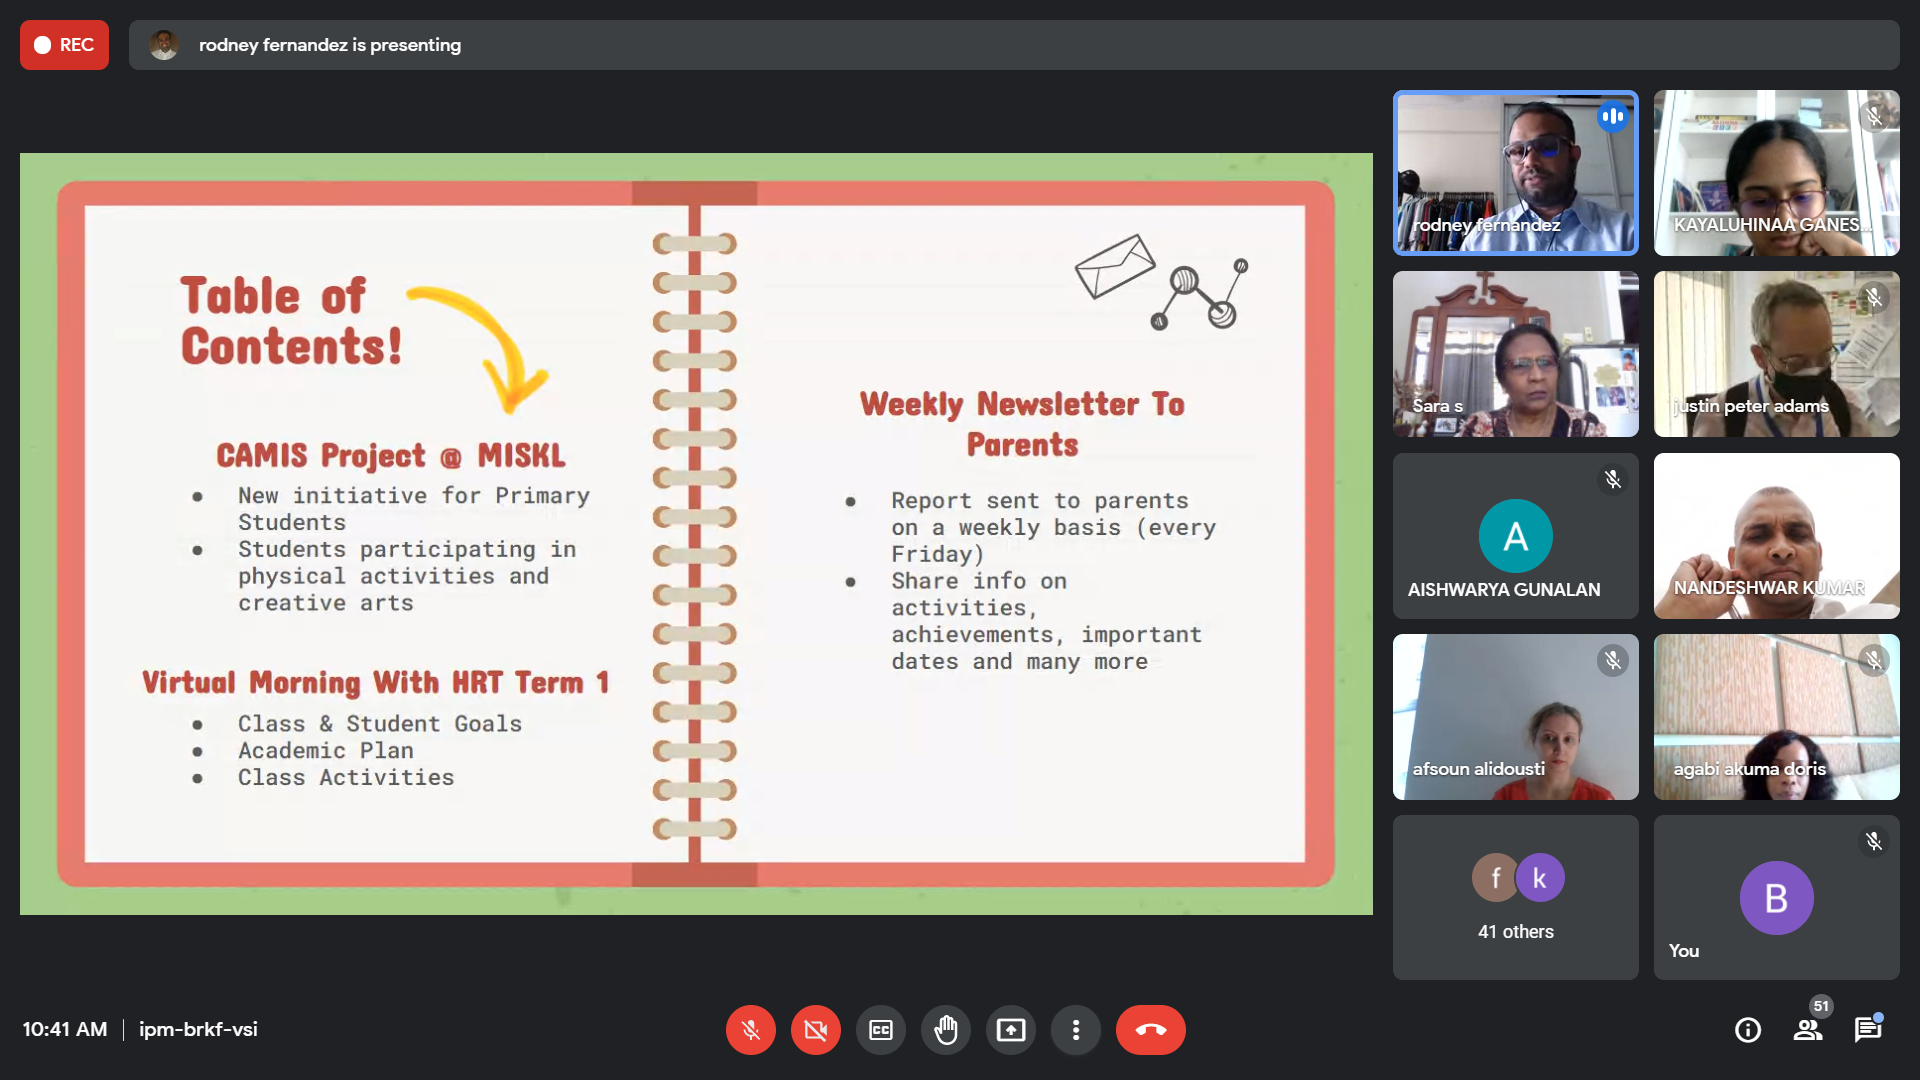Click the red REC recording indicator
1920x1080 pixels.
[x=64, y=45]
